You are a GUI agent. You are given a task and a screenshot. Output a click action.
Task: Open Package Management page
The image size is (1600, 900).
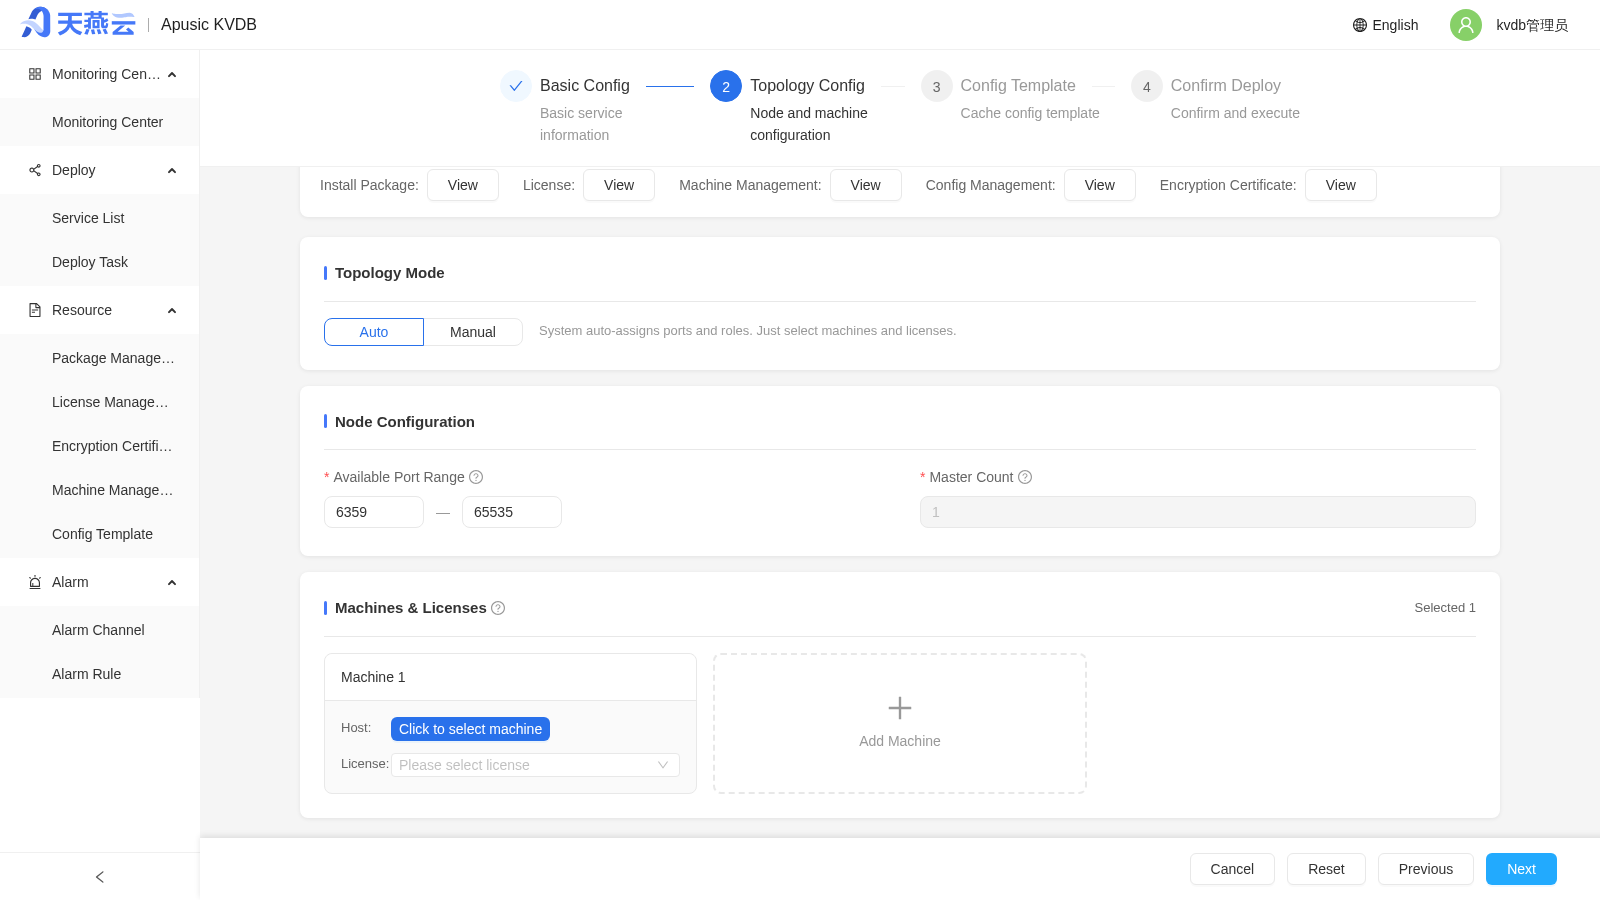pyautogui.click(x=100, y=358)
